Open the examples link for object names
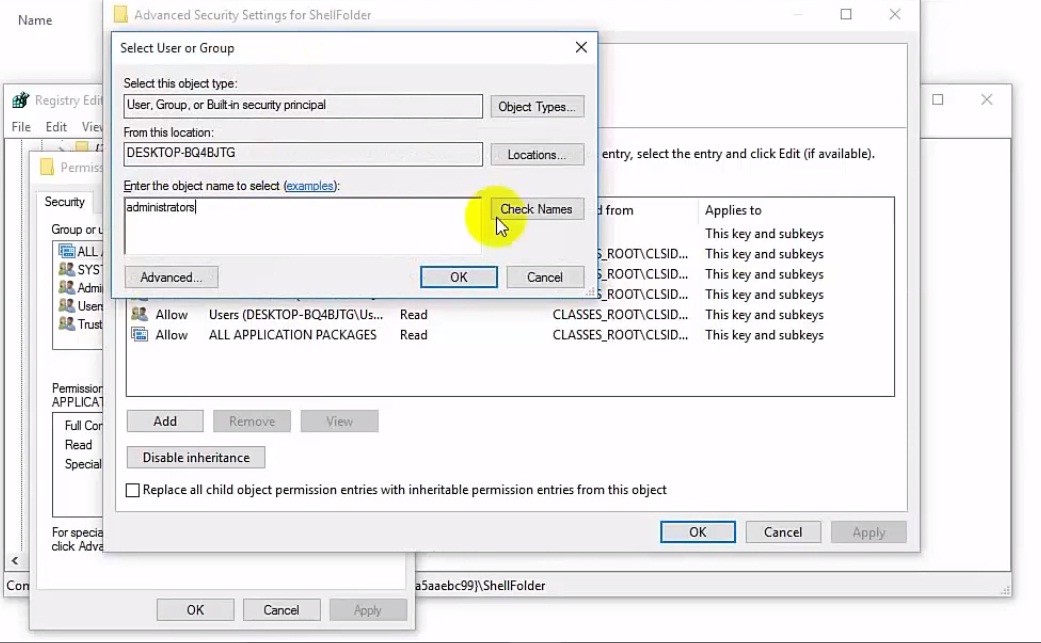Screen dimensions: 1041x643 click(310, 185)
